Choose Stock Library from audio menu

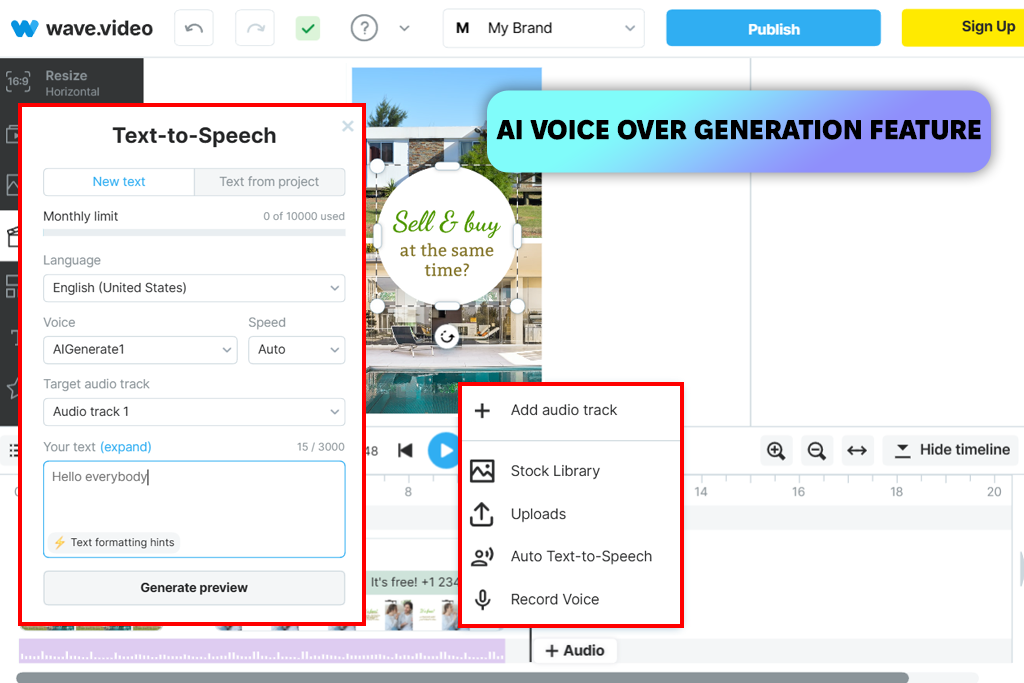(x=571, y=471)
